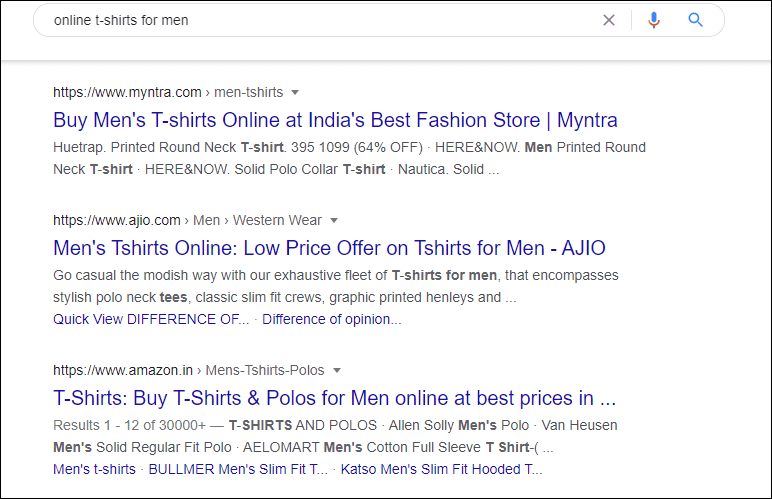Click the Myntra snippet starting 'Huetrap. Printed Round Neck'

[x=350, y=158]
